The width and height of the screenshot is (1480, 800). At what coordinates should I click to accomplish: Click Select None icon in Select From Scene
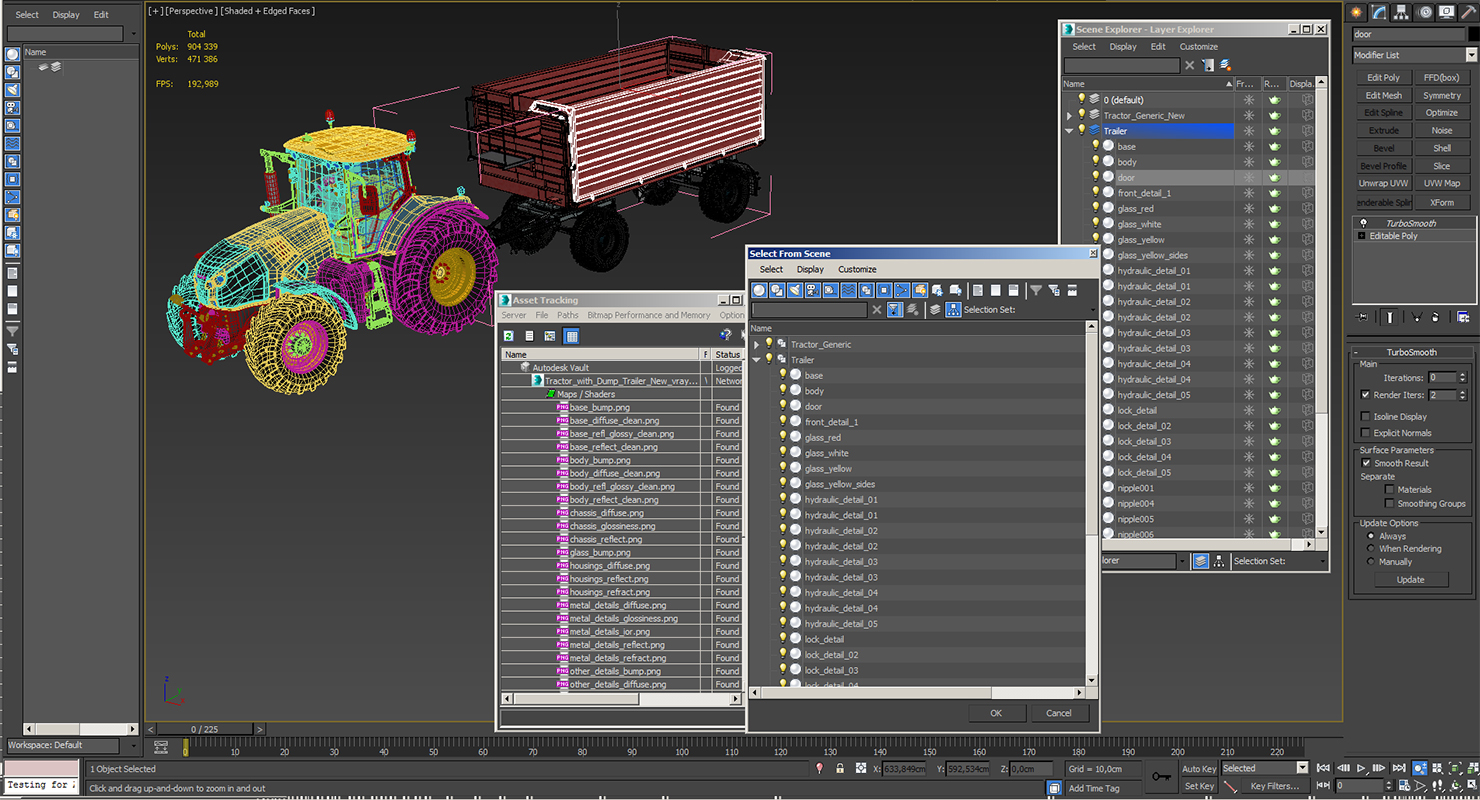(x=996, y=290)
